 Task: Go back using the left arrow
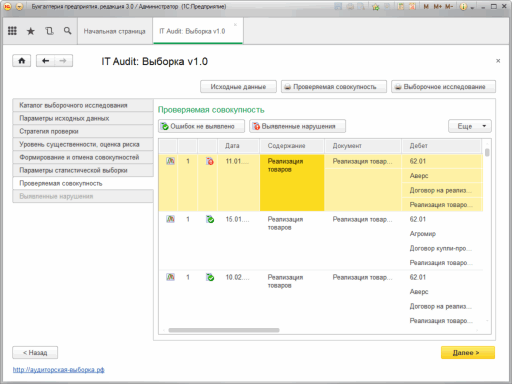tap(45, 61)
